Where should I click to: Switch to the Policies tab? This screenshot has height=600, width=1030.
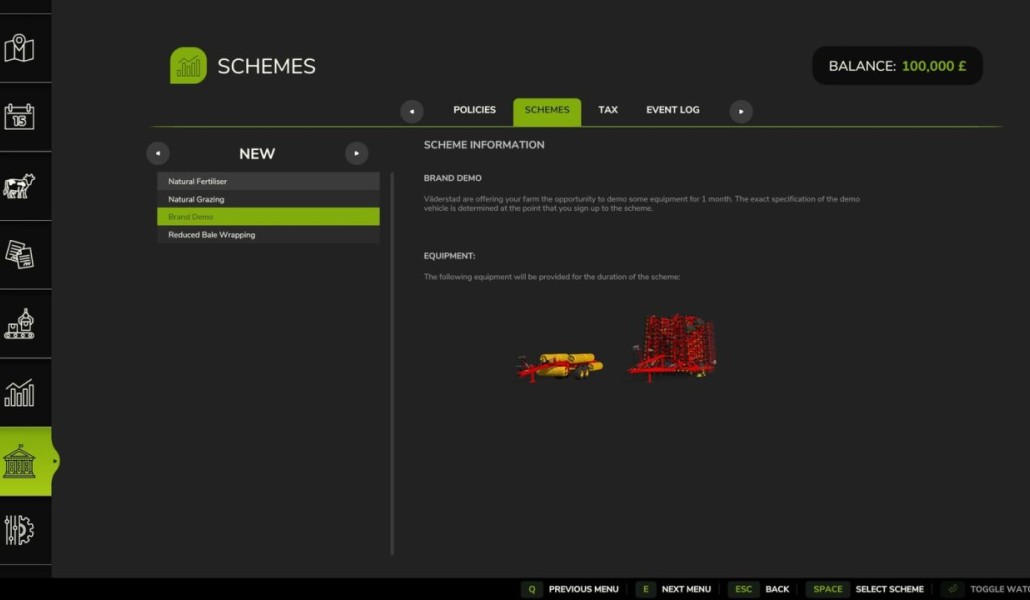coord(474,110)
